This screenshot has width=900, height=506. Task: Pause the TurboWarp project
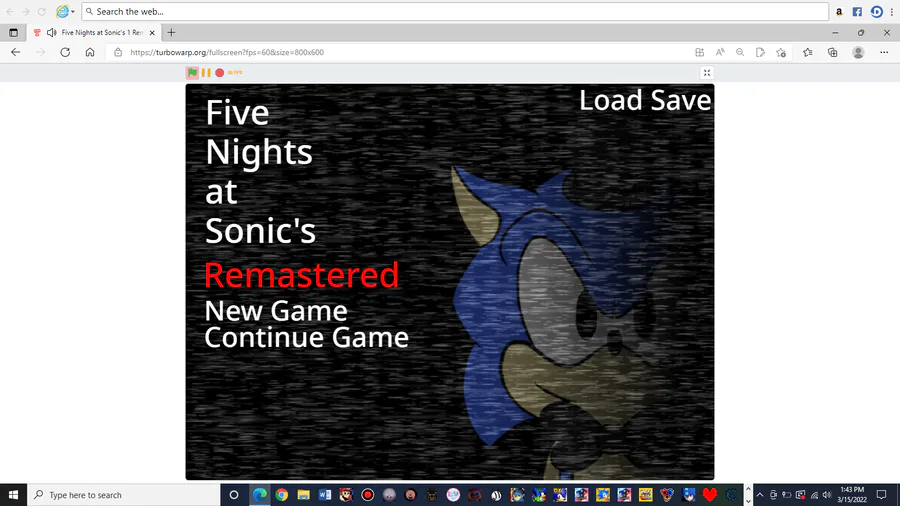point(206,72)
